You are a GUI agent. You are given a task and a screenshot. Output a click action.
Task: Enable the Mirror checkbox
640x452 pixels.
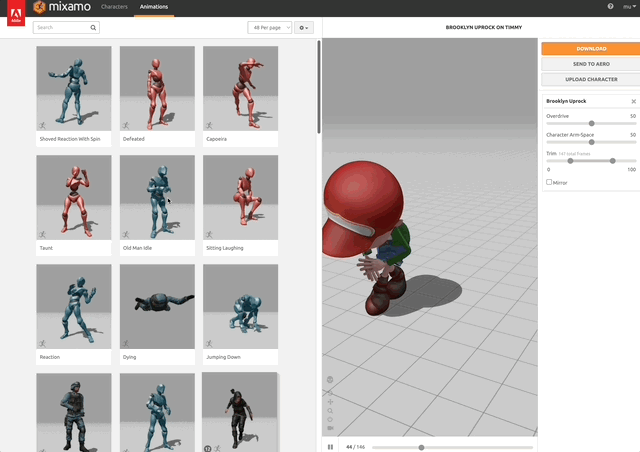point(549,182)
